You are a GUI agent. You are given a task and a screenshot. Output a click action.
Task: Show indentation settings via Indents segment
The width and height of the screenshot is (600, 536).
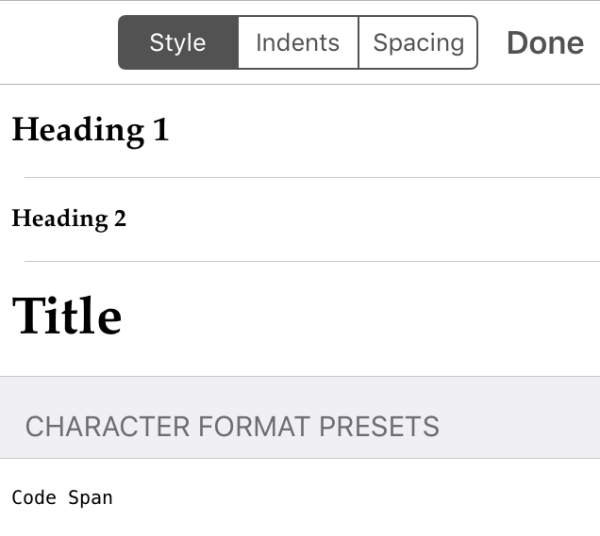298,43
